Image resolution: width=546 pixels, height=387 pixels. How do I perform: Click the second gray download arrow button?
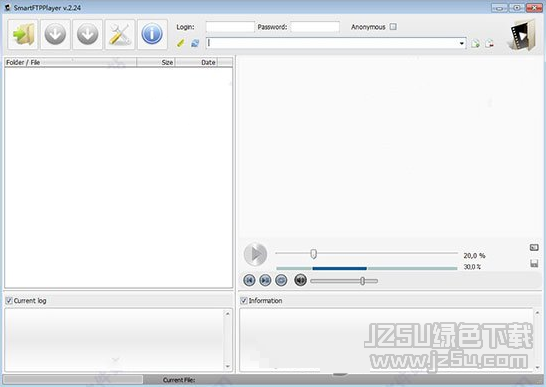[87, 34]
